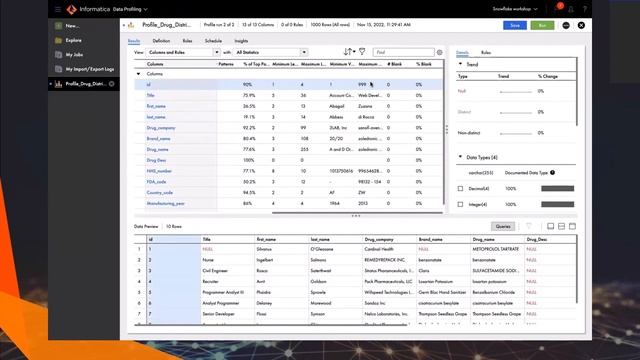Click vertical splitter handle between table and details
This screenshot has width=640, height=360.
point(447,129)
